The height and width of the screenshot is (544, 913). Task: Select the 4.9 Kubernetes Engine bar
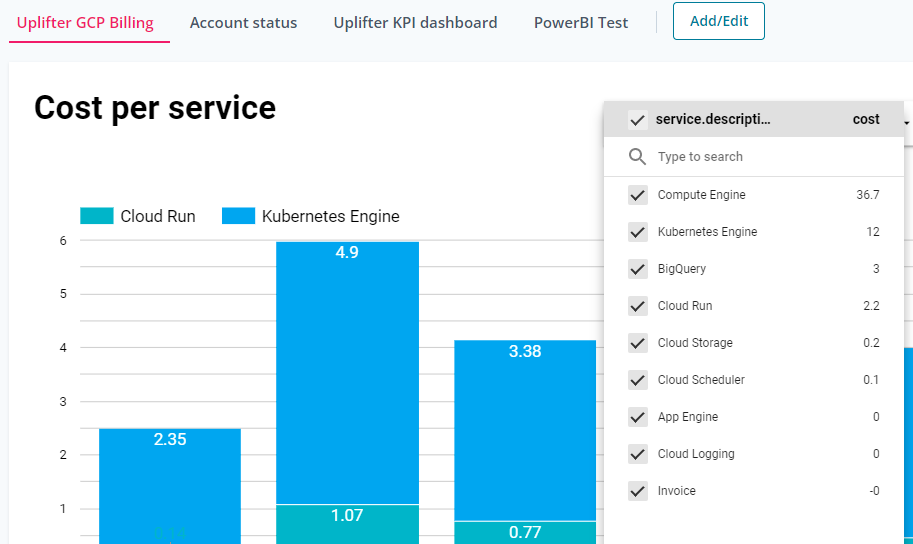[347, 373]
